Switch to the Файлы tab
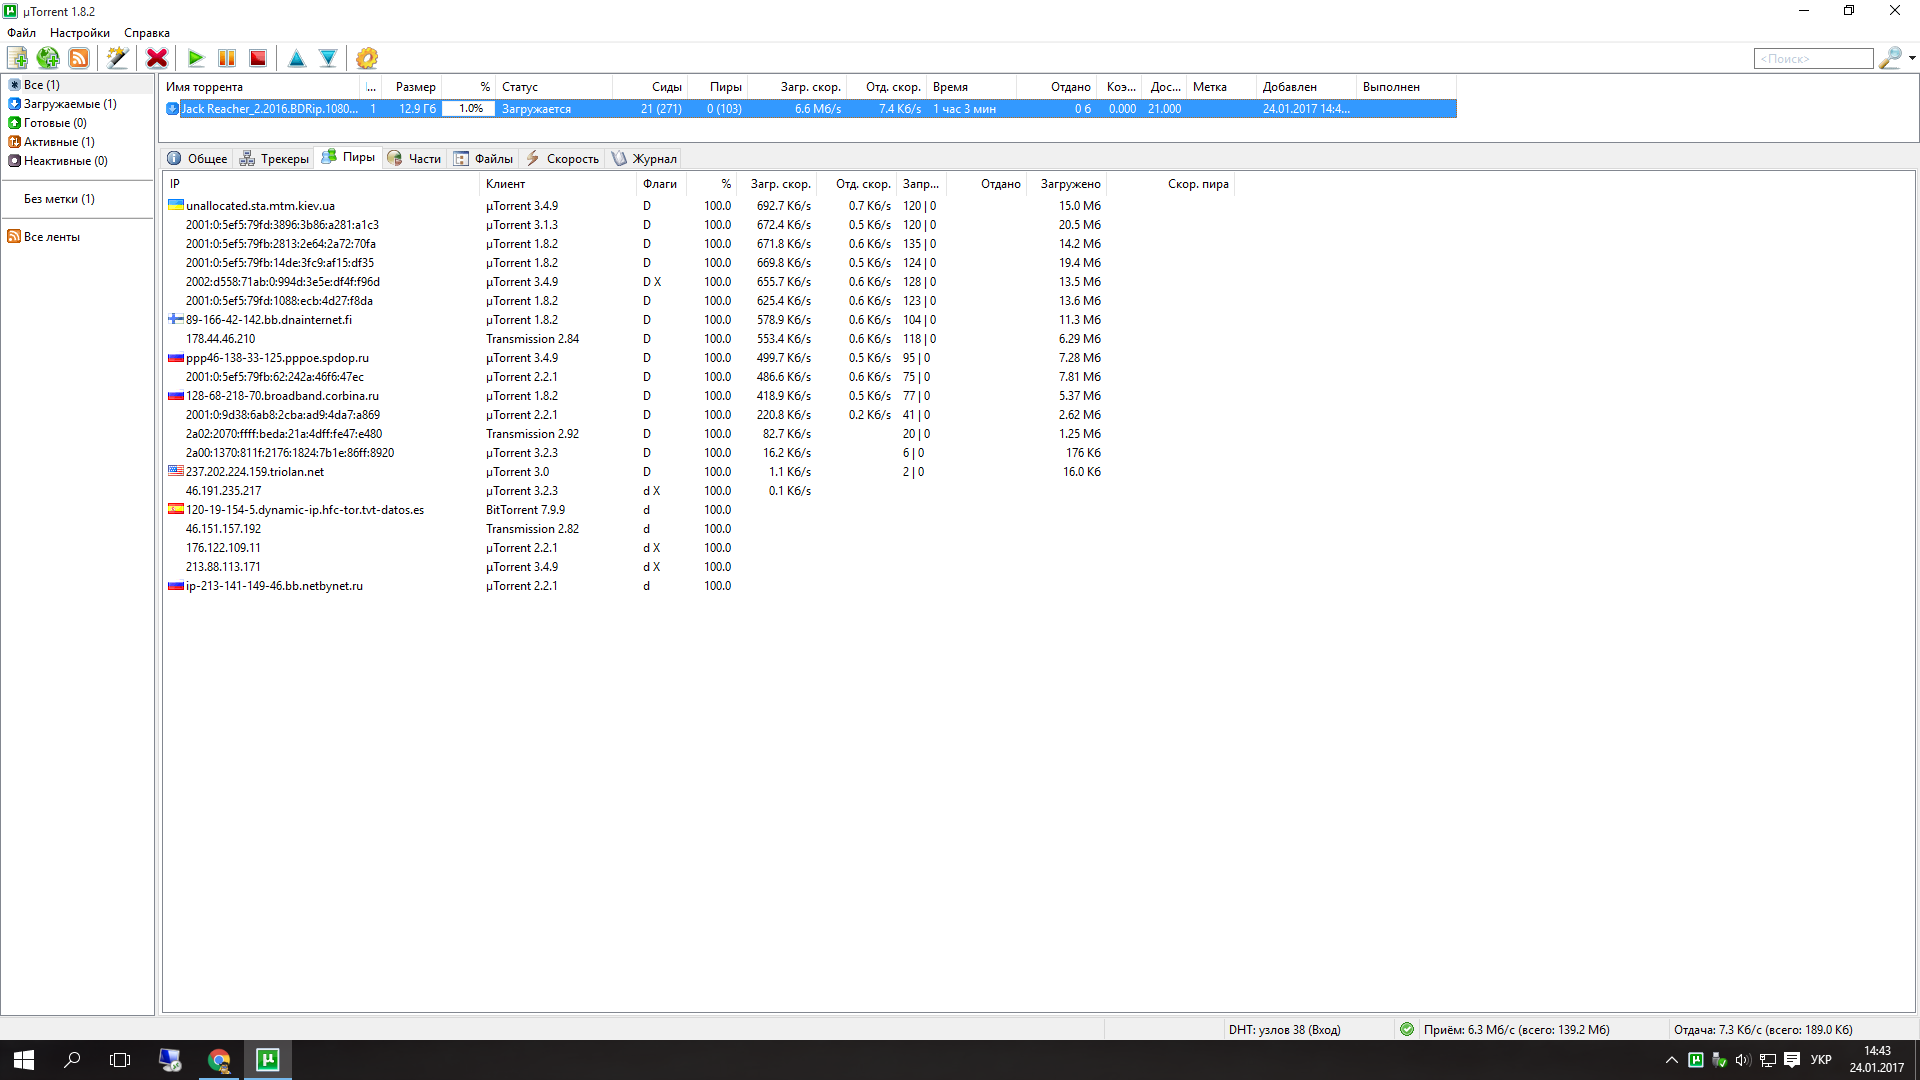 (484, 158)
